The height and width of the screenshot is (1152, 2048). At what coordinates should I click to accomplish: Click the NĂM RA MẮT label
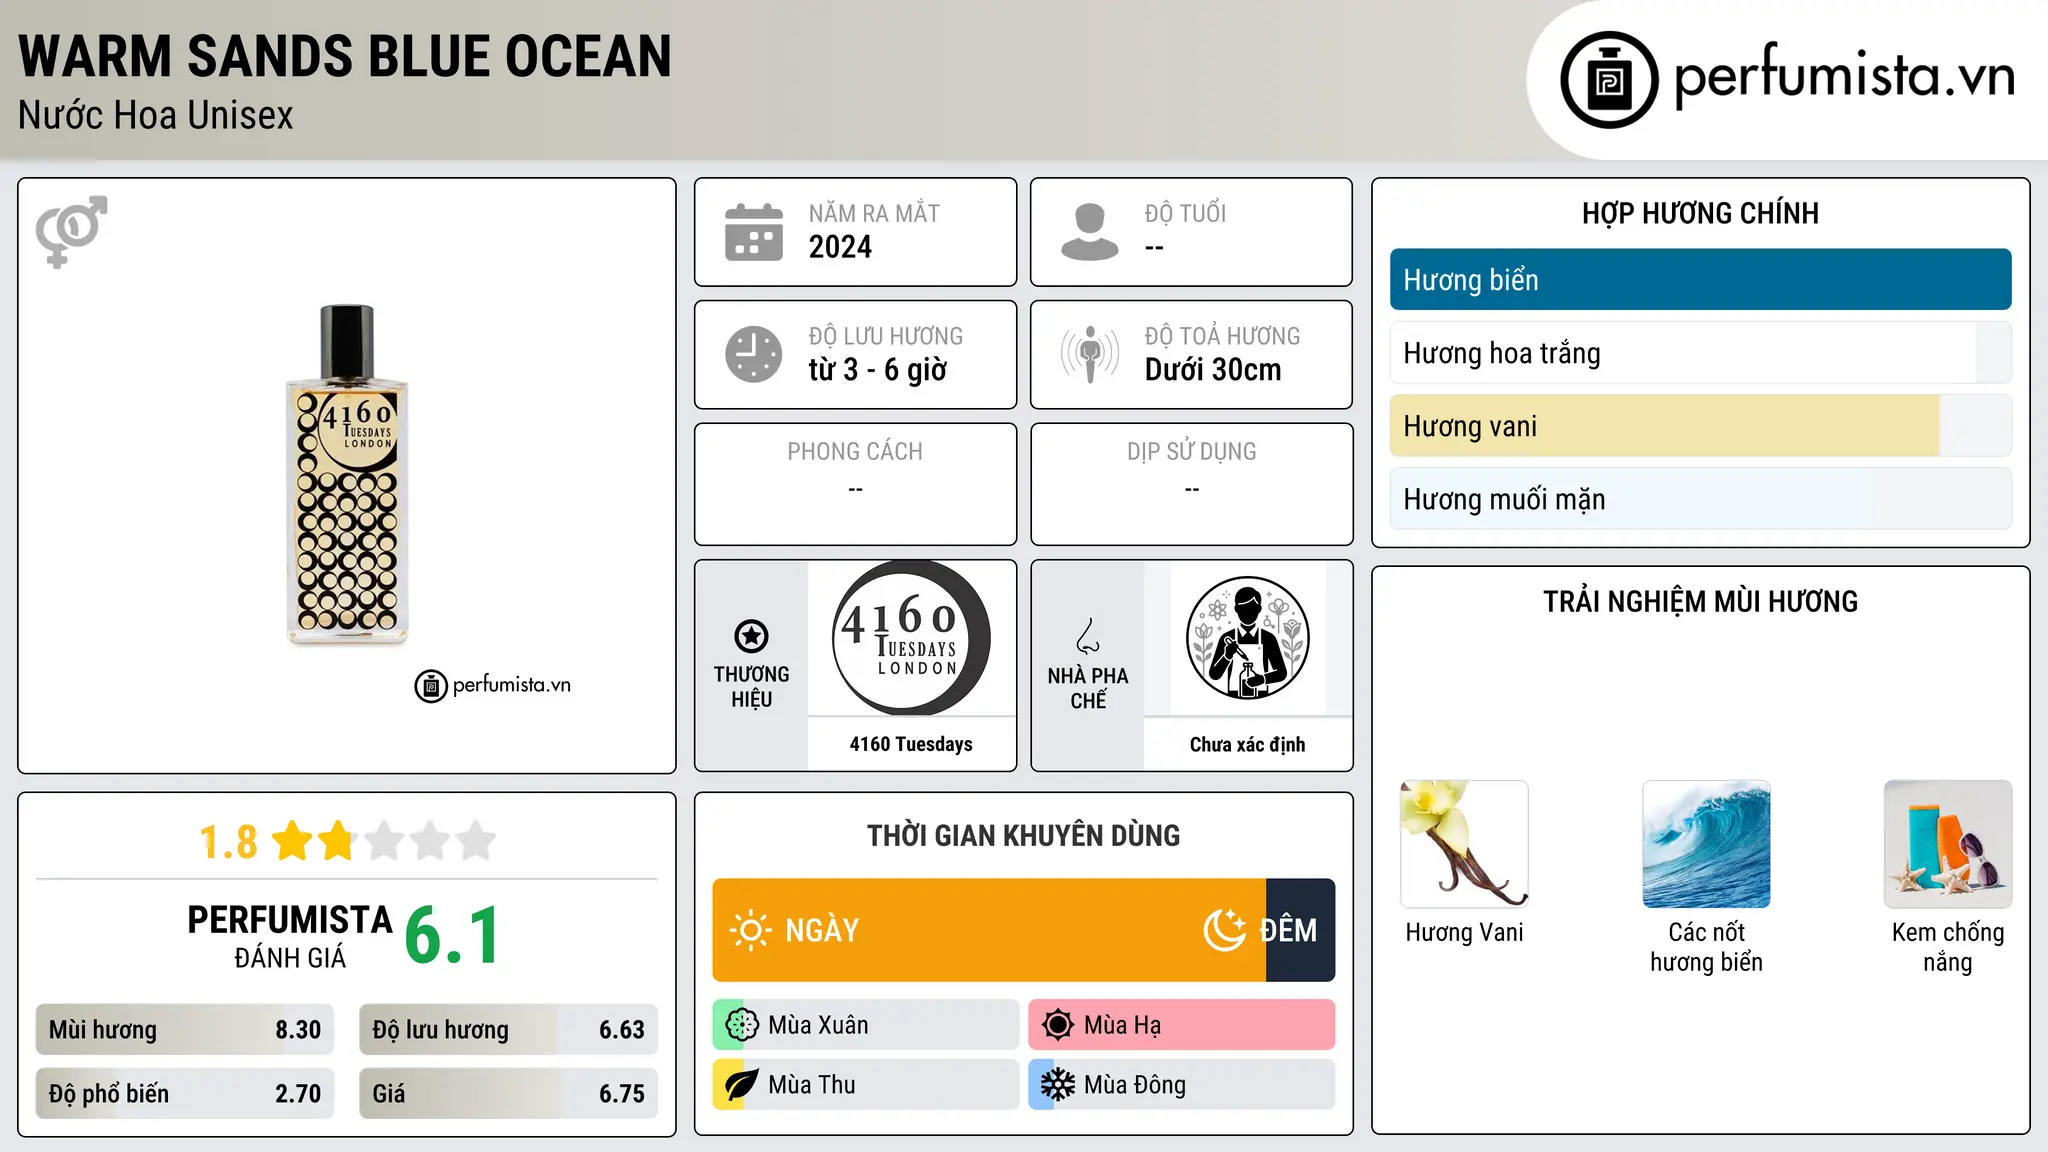(874, 214)
